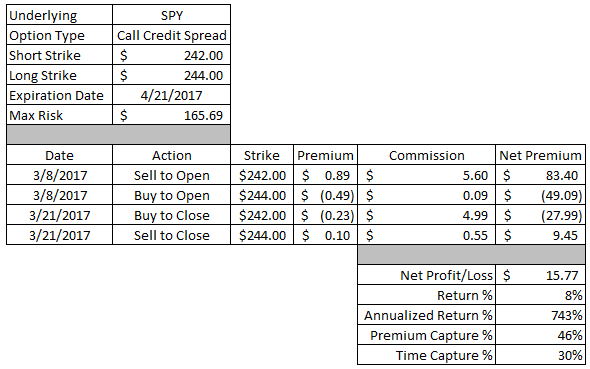Click the Buy to Close action cell
The image size is (590, 369).
click(172, 215)
